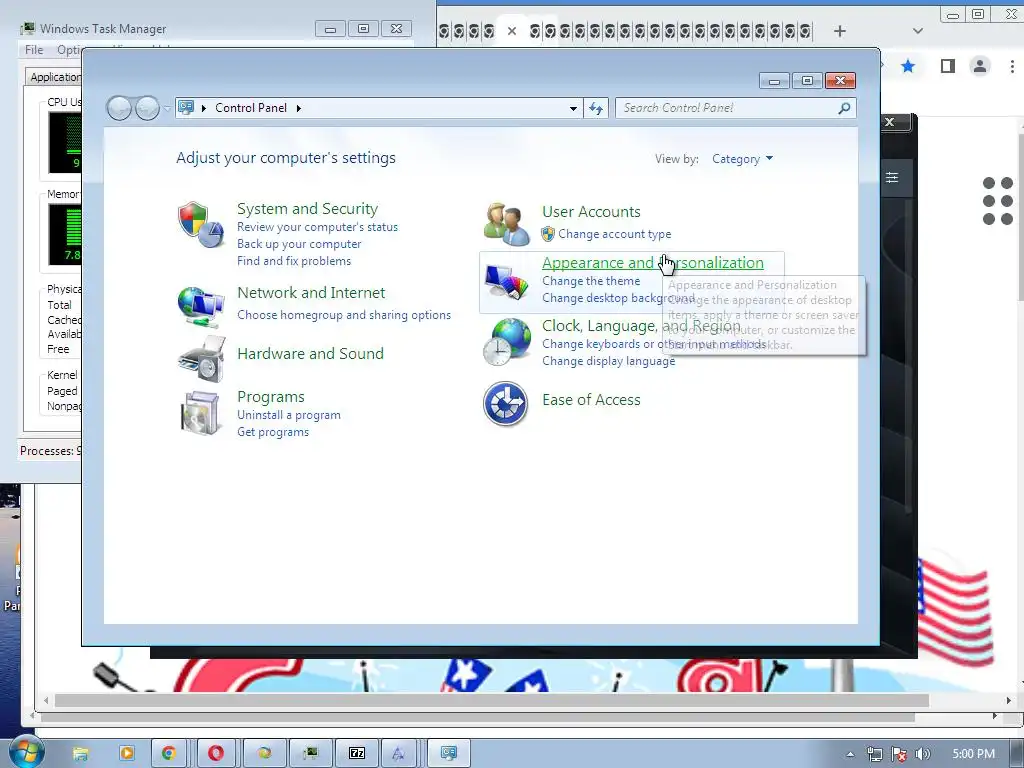Click the clock showing 5:00 PM

[x=974, y=754]
